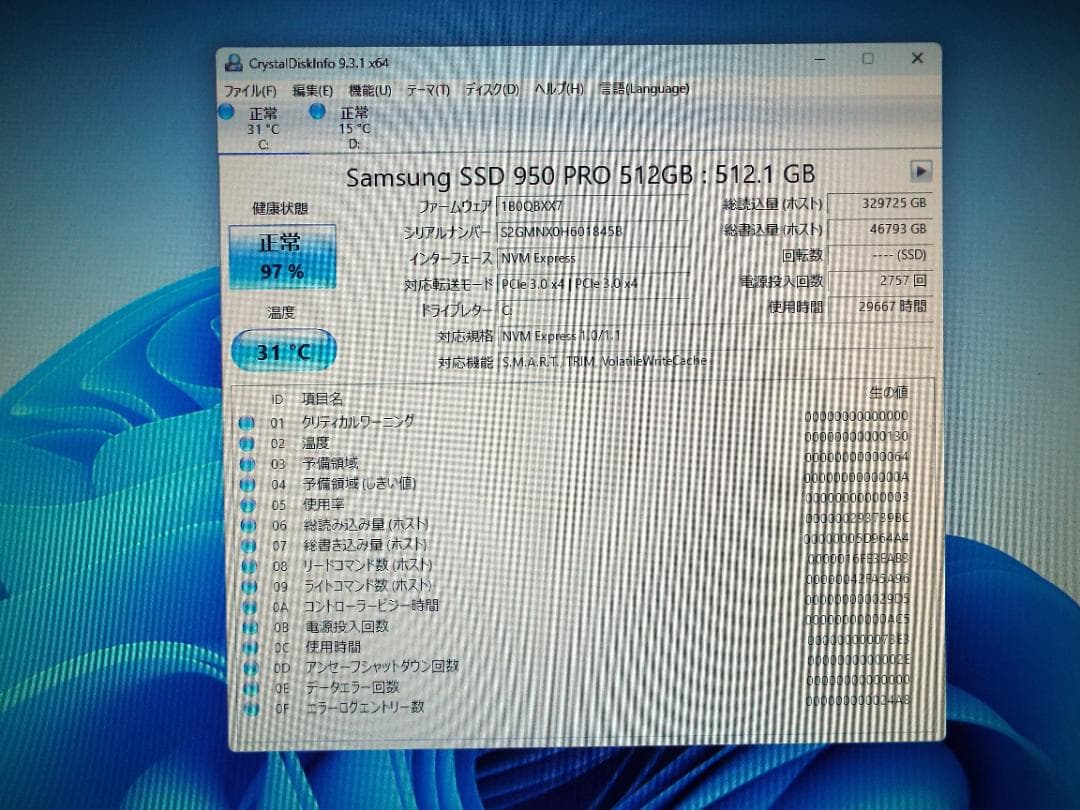Click the 31°C temperature indicator

click(283, 351)
